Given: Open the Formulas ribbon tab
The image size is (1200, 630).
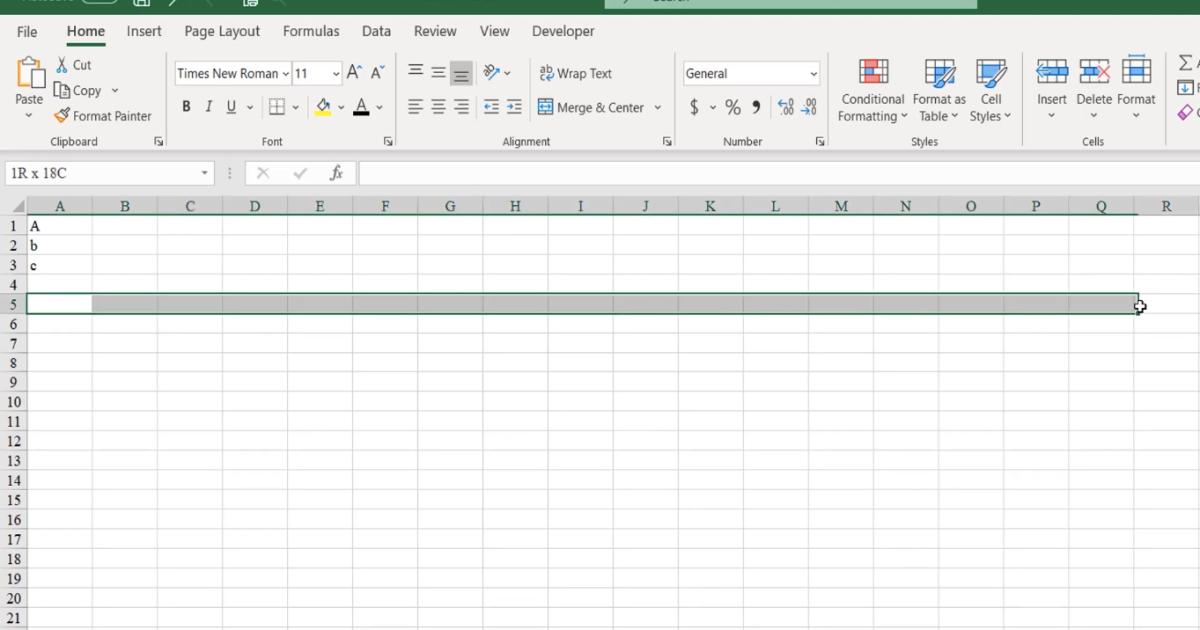Looking at the screenshot, I should tap(311, 31).
